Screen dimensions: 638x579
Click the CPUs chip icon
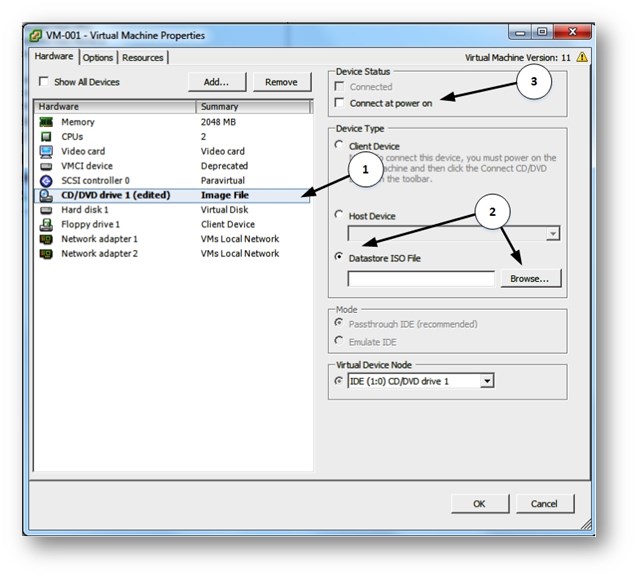[x=46, y=137]
